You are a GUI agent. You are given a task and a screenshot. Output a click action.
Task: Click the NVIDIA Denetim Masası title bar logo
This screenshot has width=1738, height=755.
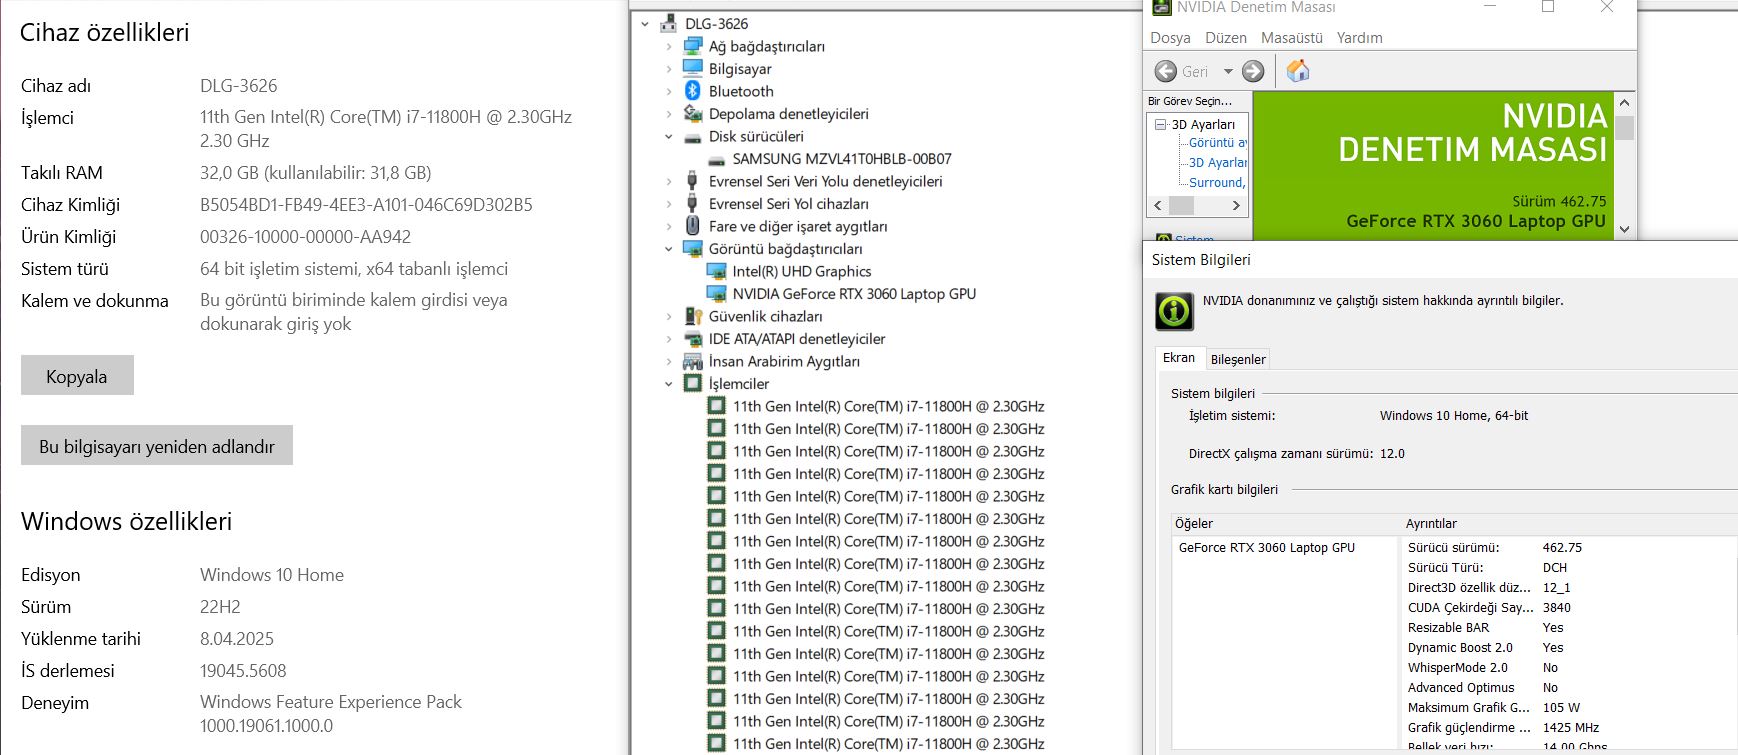point(1161,7)
